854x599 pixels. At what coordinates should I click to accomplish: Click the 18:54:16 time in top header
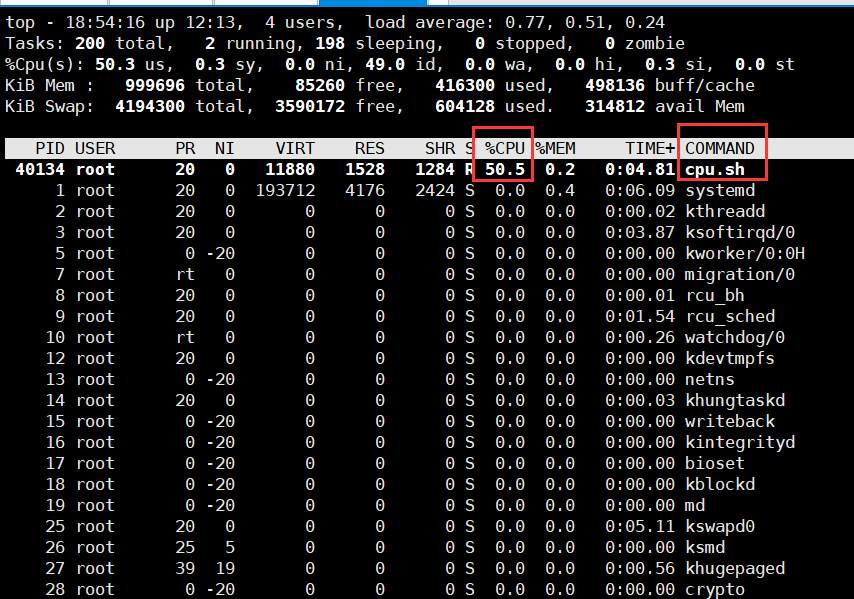pyautogui.click(x=105, y=22)
